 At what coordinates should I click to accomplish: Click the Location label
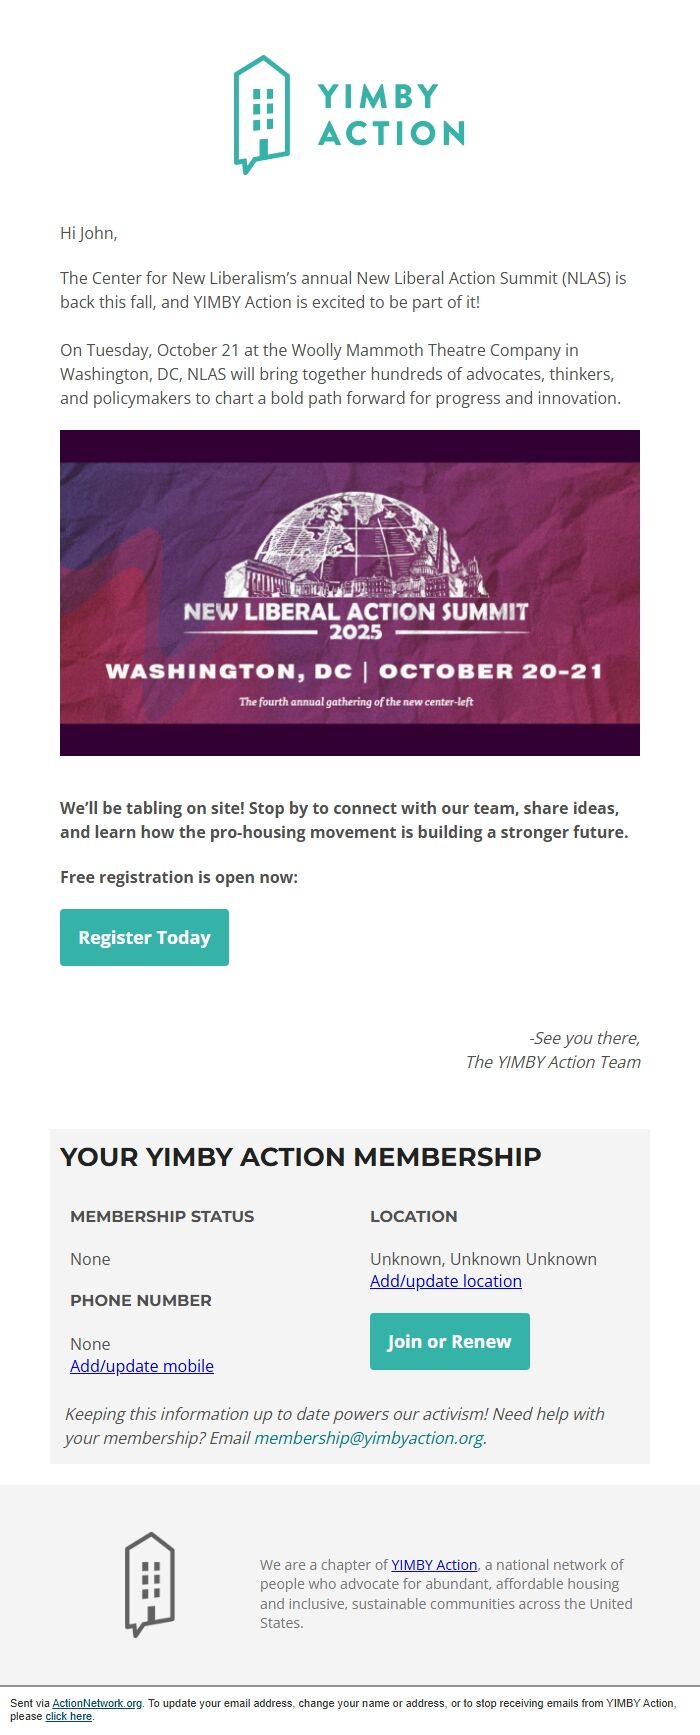coord(414,1216)
